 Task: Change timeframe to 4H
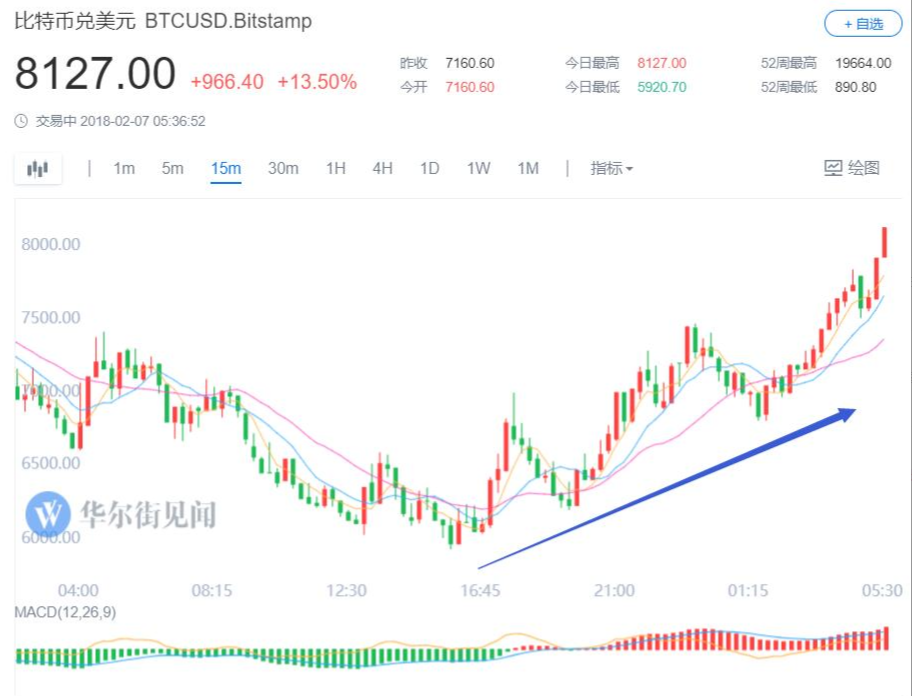[x=382, y=168]
